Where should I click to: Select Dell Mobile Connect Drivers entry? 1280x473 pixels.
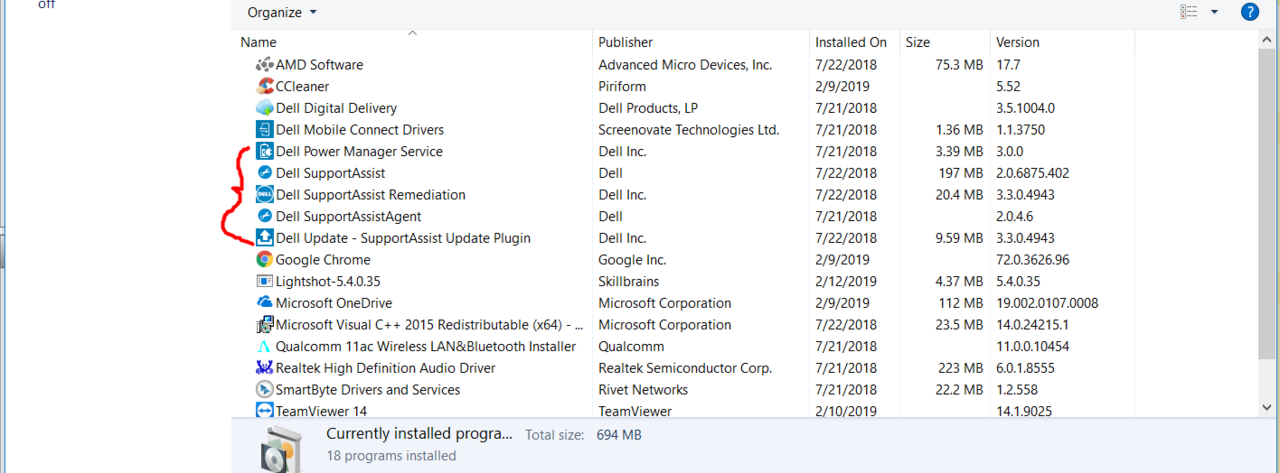[360, 130]
